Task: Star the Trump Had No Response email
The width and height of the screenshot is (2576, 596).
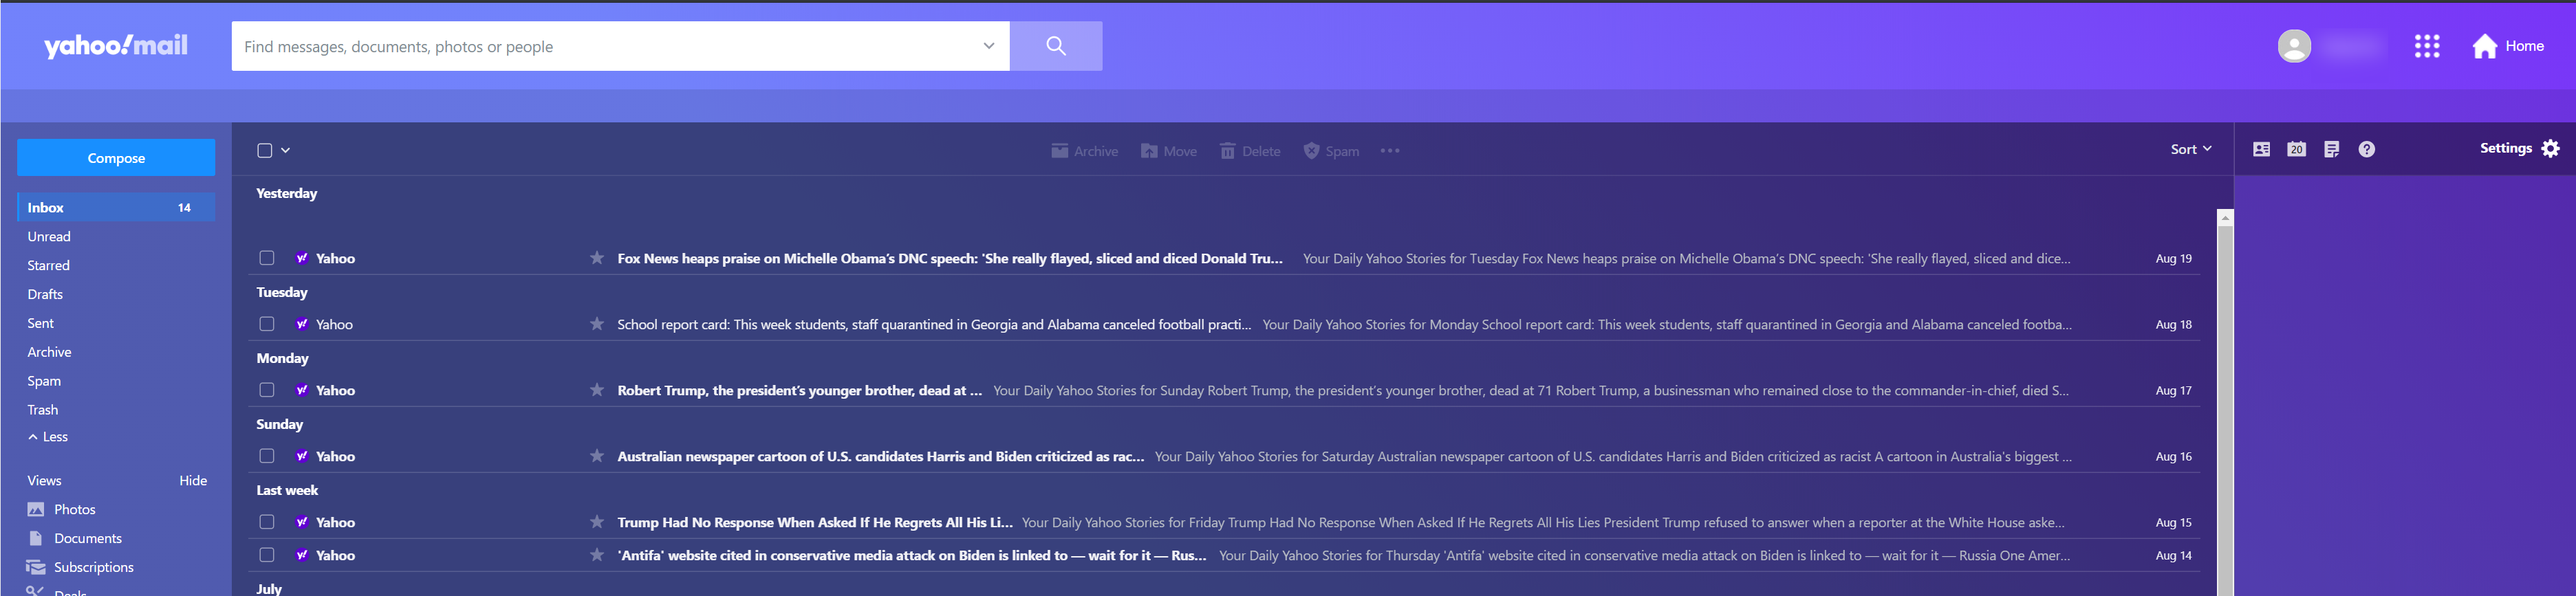Action: pos(597,522)
